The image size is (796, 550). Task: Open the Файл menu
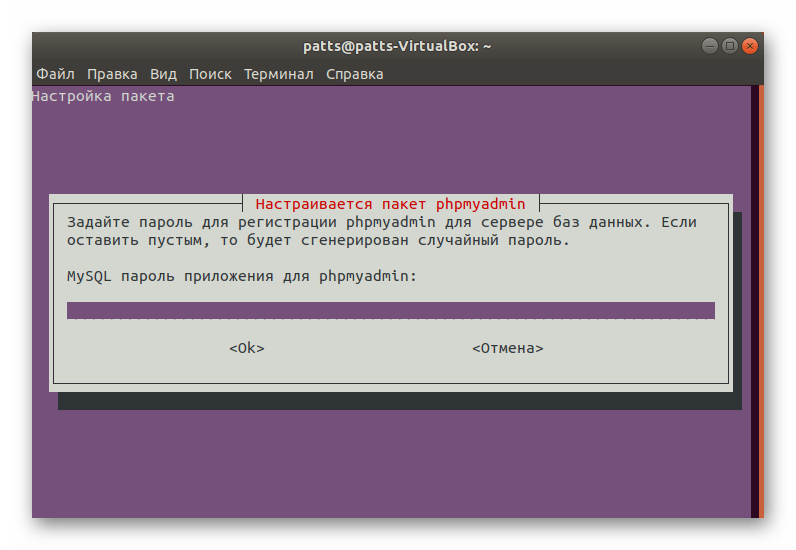[x=55, y=74]
